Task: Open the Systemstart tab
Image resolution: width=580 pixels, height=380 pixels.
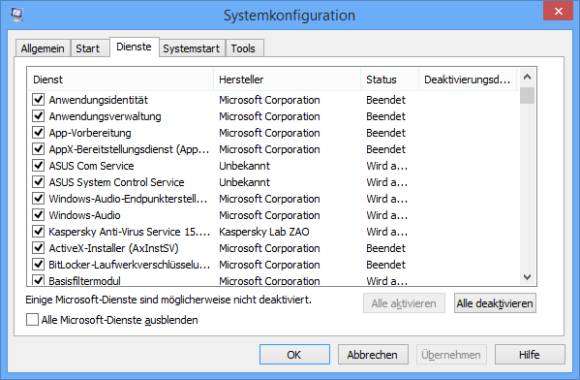Action: pos(192,48)
